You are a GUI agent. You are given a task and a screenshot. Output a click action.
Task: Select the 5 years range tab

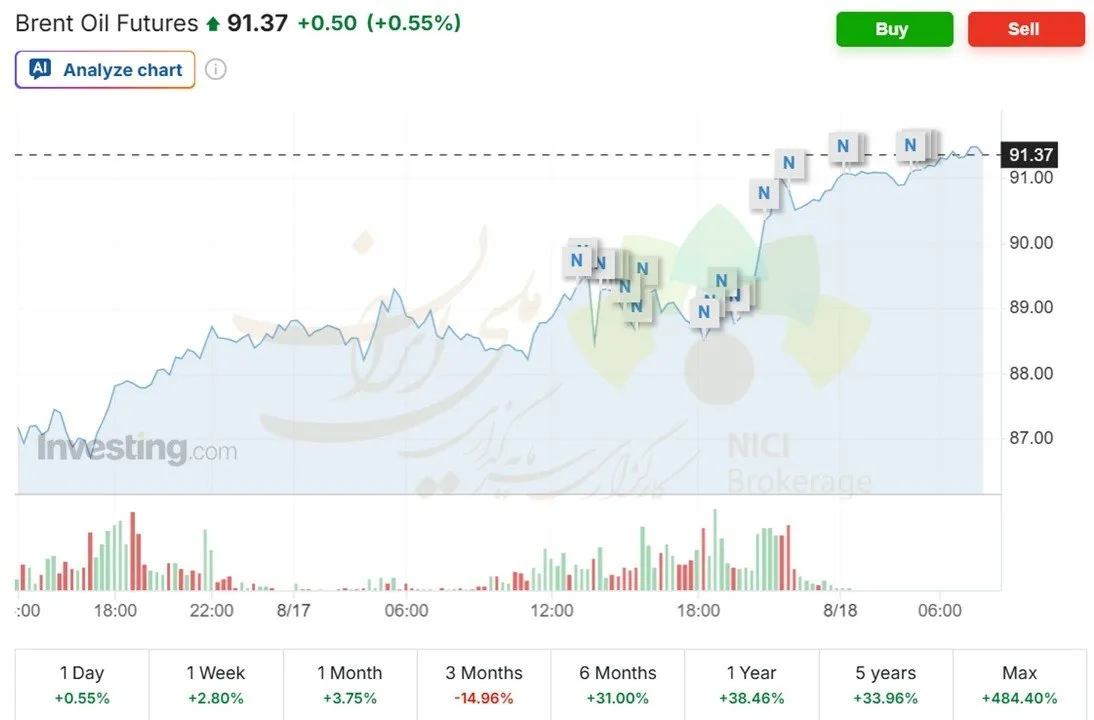885,684
